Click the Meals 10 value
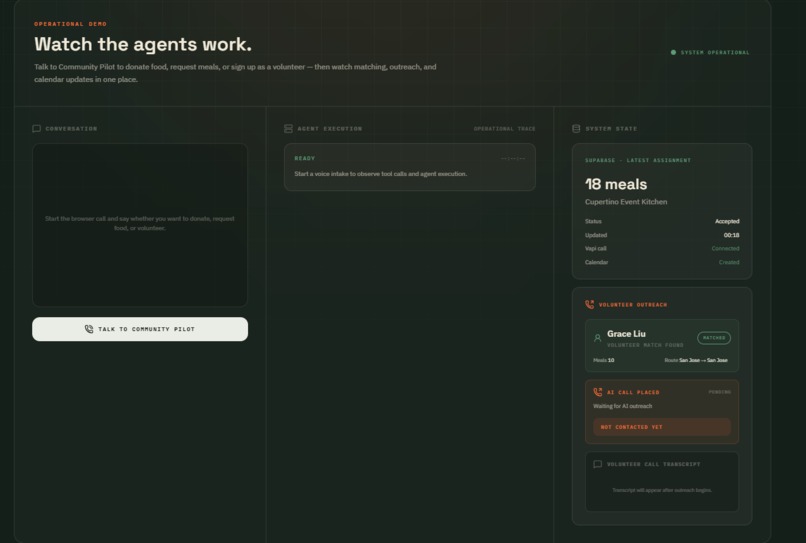The image size is (806, 543). point(604,360)
